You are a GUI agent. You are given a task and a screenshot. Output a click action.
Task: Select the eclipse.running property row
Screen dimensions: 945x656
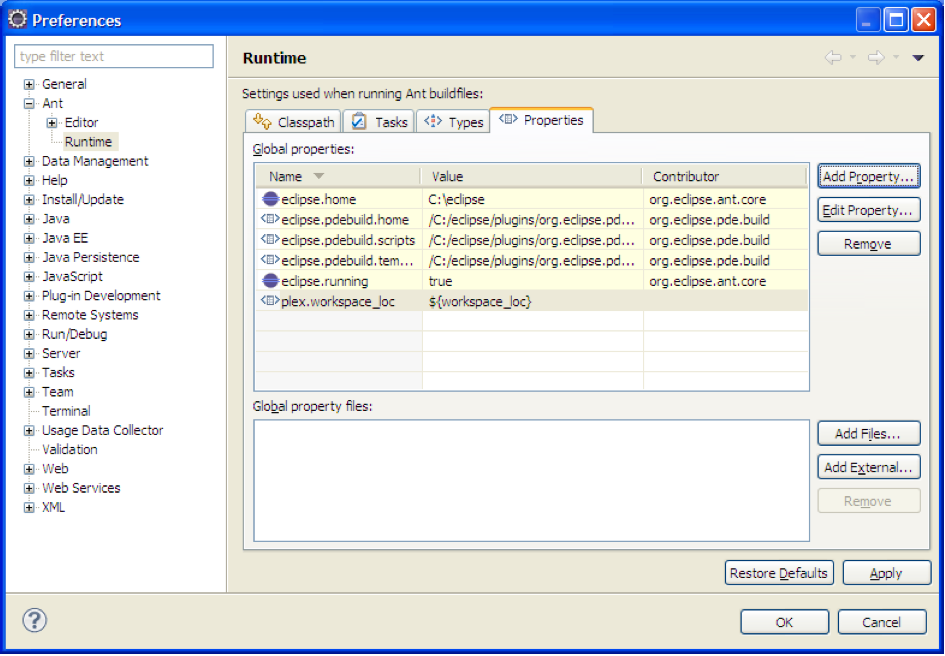click(x=532, y=281)
